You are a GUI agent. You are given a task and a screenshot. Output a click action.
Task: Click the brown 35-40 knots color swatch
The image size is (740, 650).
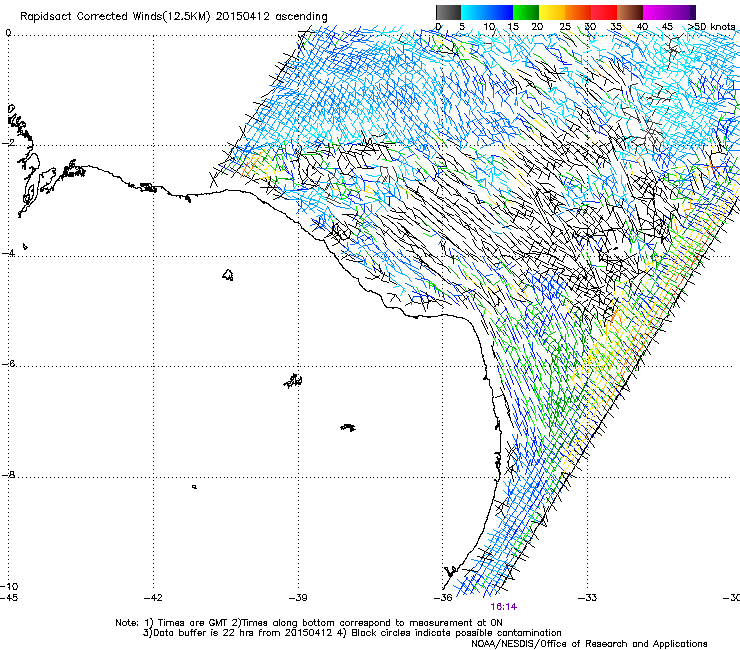click(x=630, y=12)
